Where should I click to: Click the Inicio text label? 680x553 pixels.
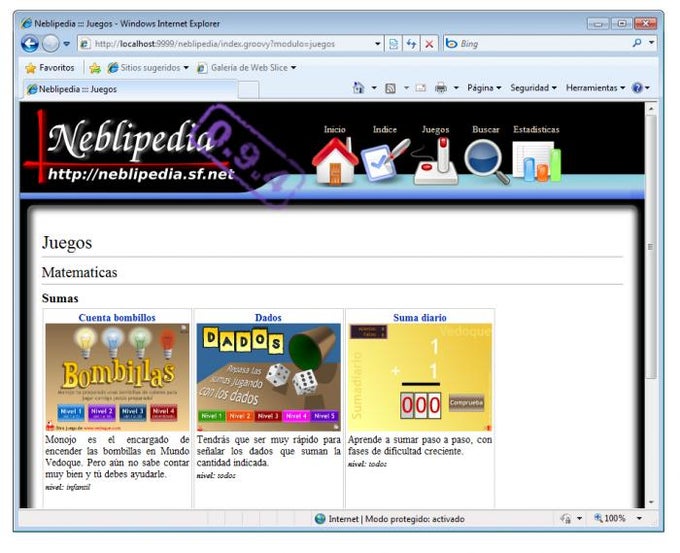[x=334, y=129]
